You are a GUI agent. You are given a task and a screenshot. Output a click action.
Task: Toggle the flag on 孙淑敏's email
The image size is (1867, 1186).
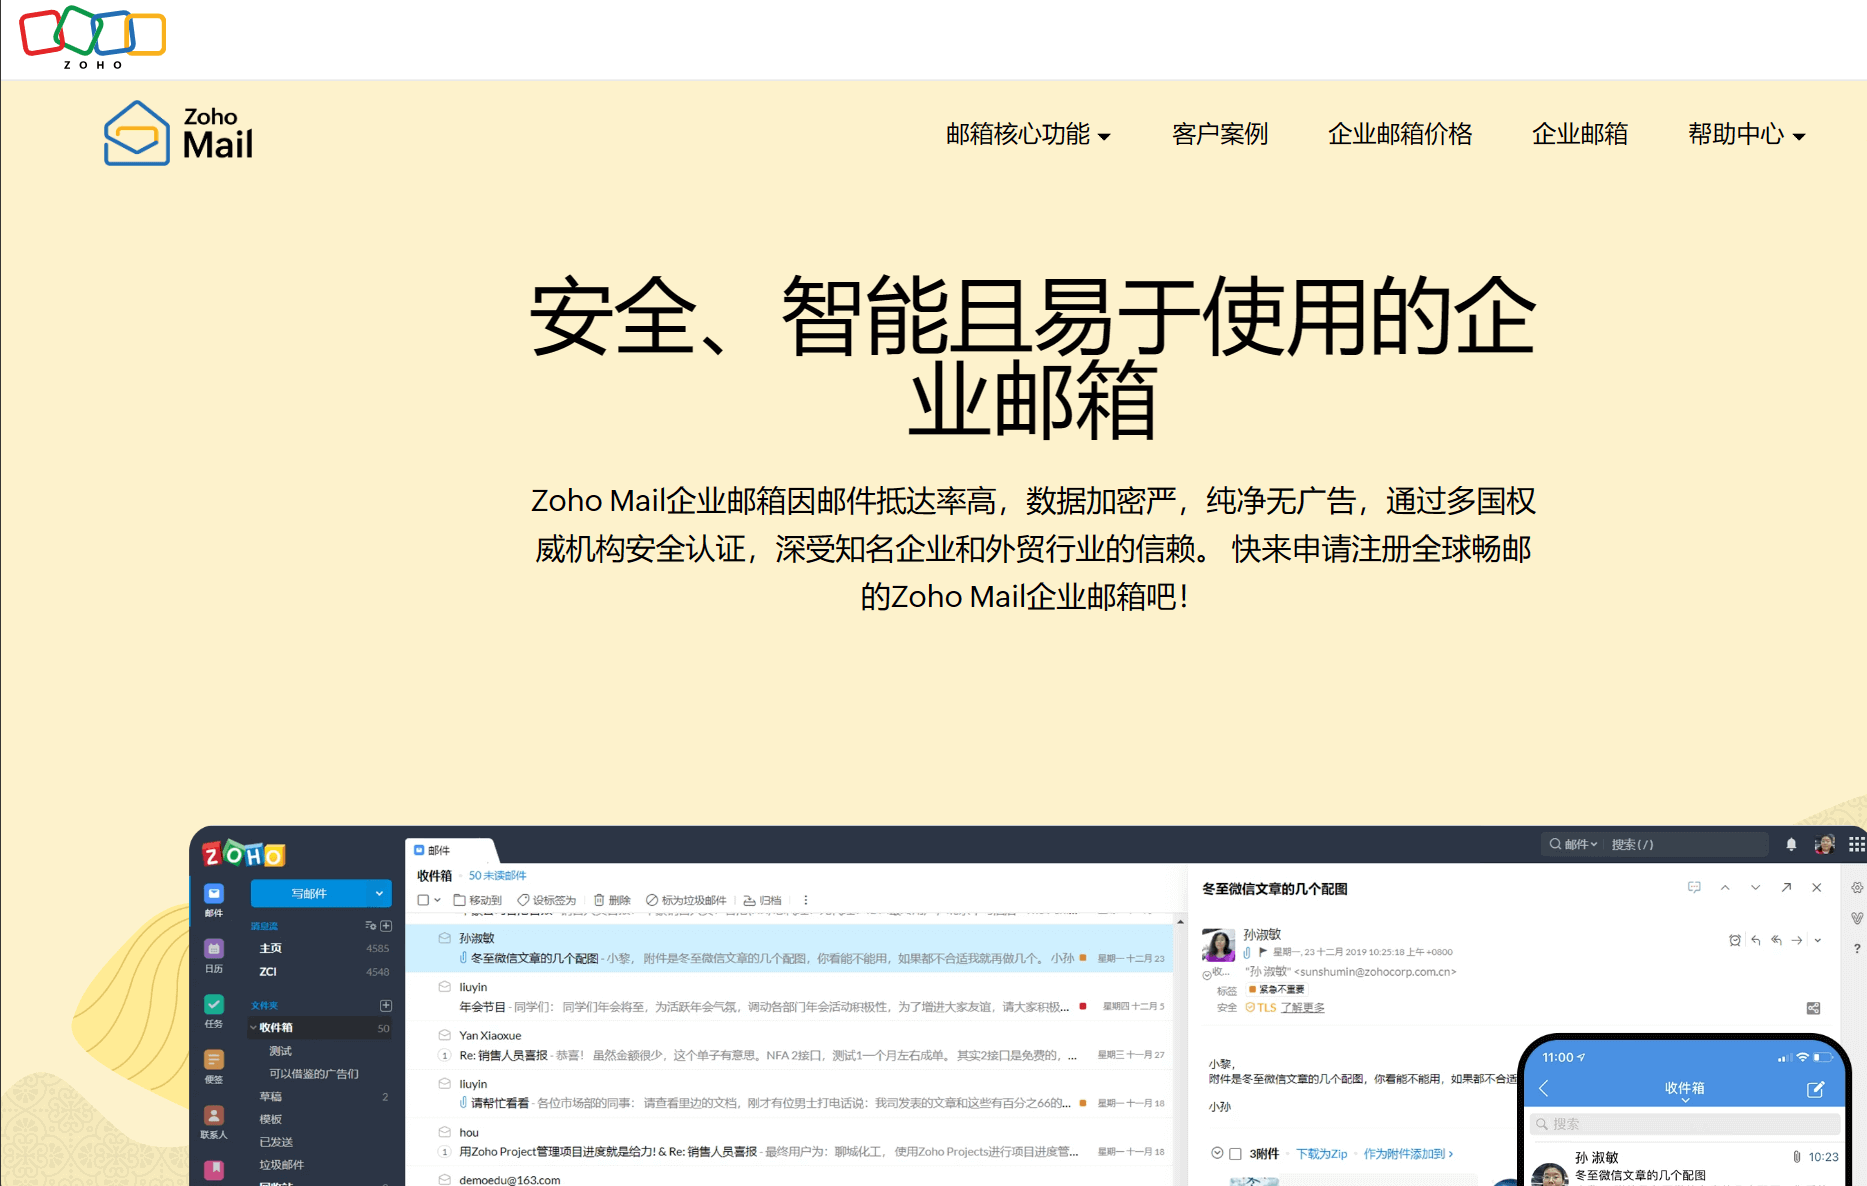[x=1262, y=951]
